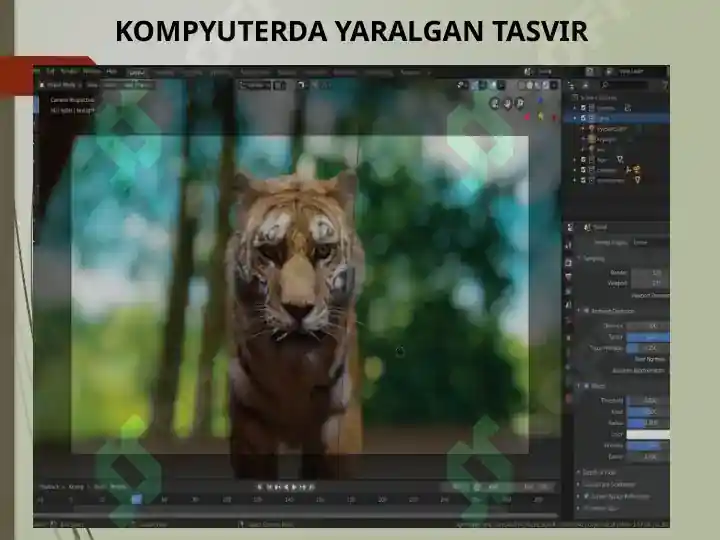Toggle the Bloom checkbox
Screen dimensions: 720x540
click(x=586, y=386)
